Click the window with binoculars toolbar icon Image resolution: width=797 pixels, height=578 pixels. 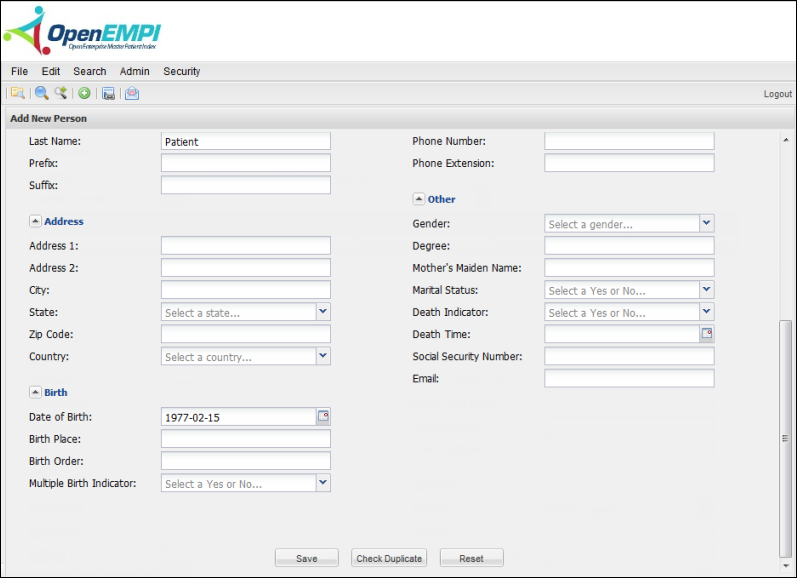coord(108,94)
